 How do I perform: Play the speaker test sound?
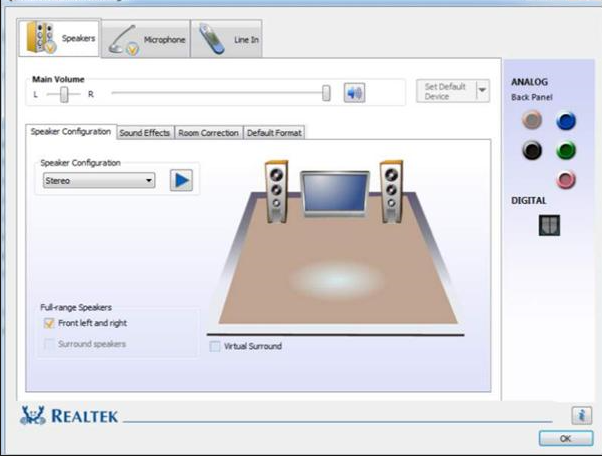coord(181,180)
